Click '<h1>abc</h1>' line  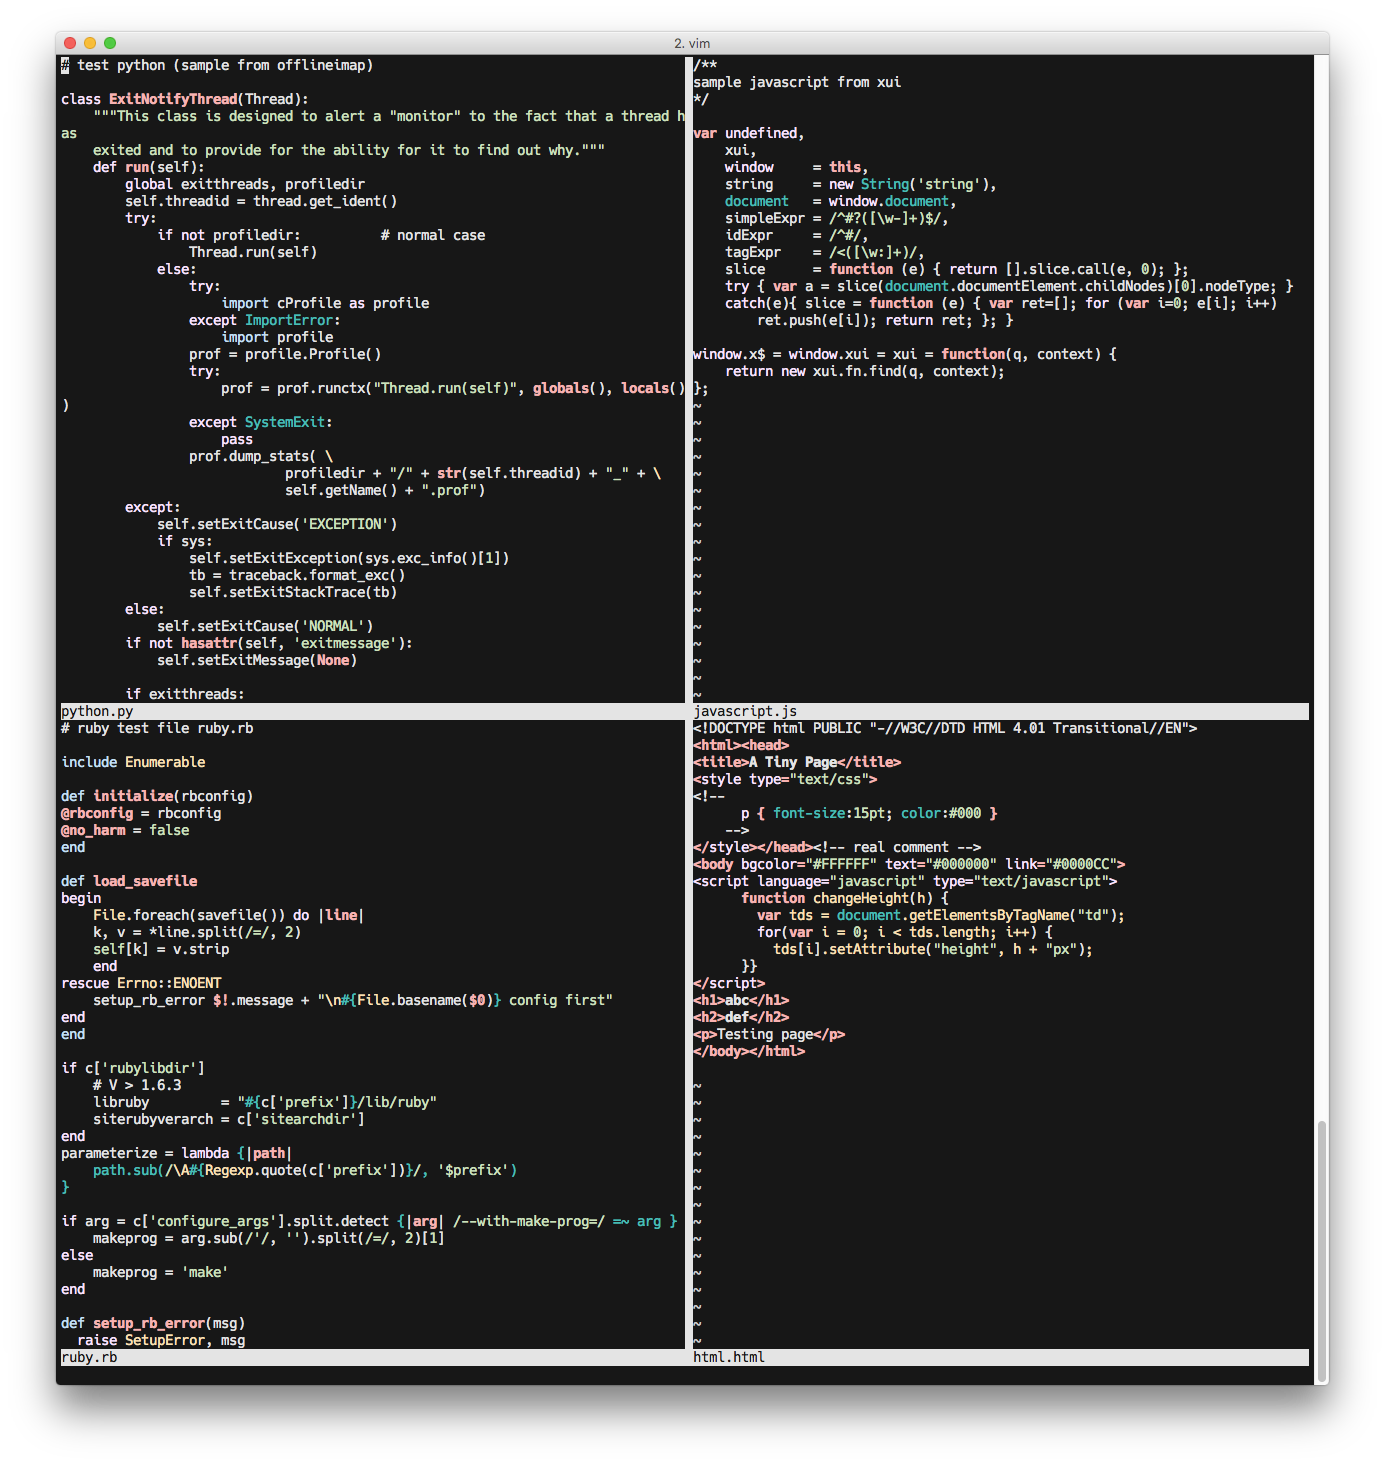click(741, 1000)
